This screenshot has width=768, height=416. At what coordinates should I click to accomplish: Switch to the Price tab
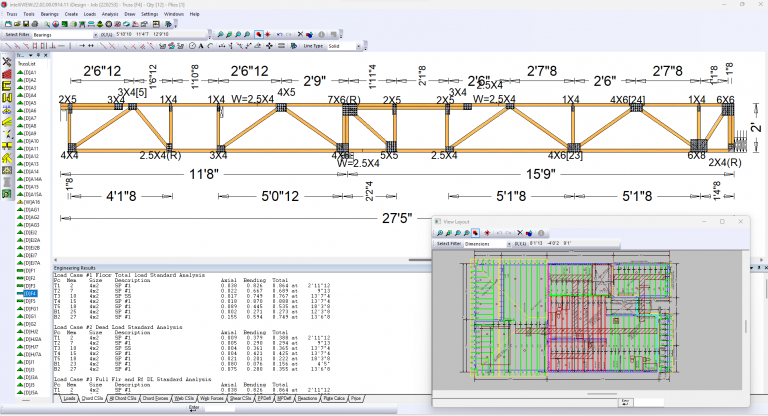[356, 399]
